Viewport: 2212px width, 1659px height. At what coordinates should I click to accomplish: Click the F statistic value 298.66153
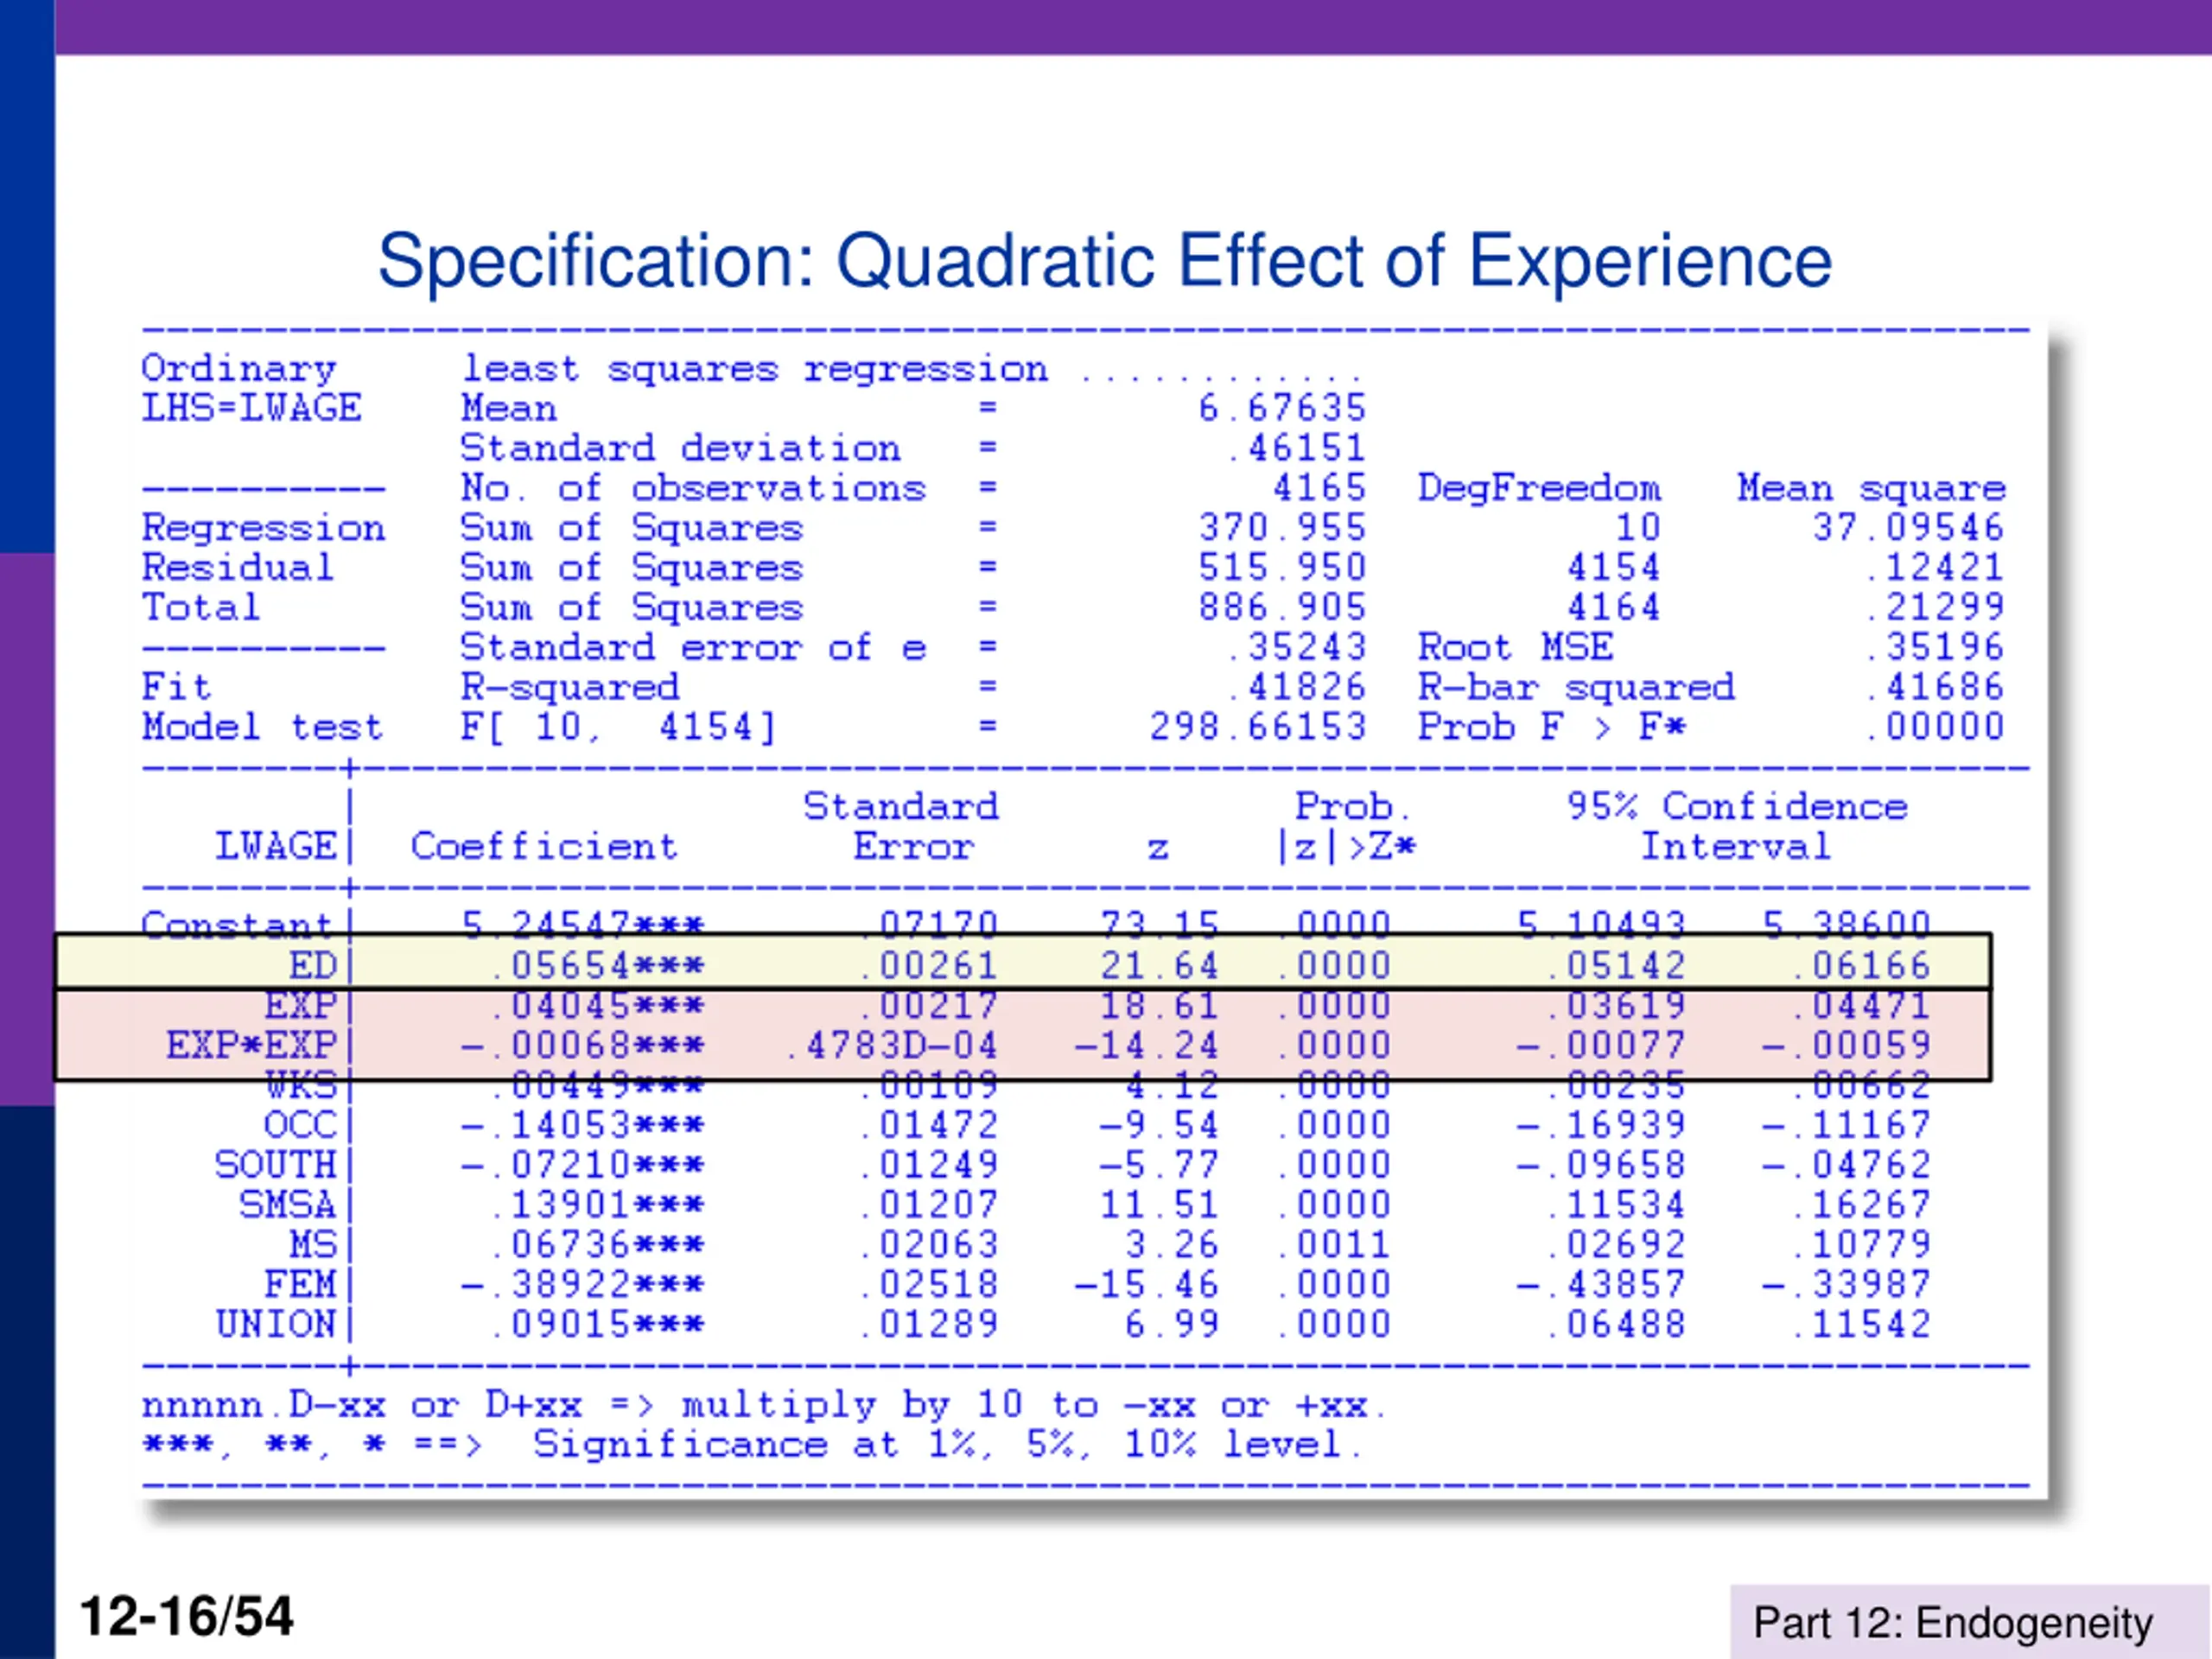click(1257, 727)
